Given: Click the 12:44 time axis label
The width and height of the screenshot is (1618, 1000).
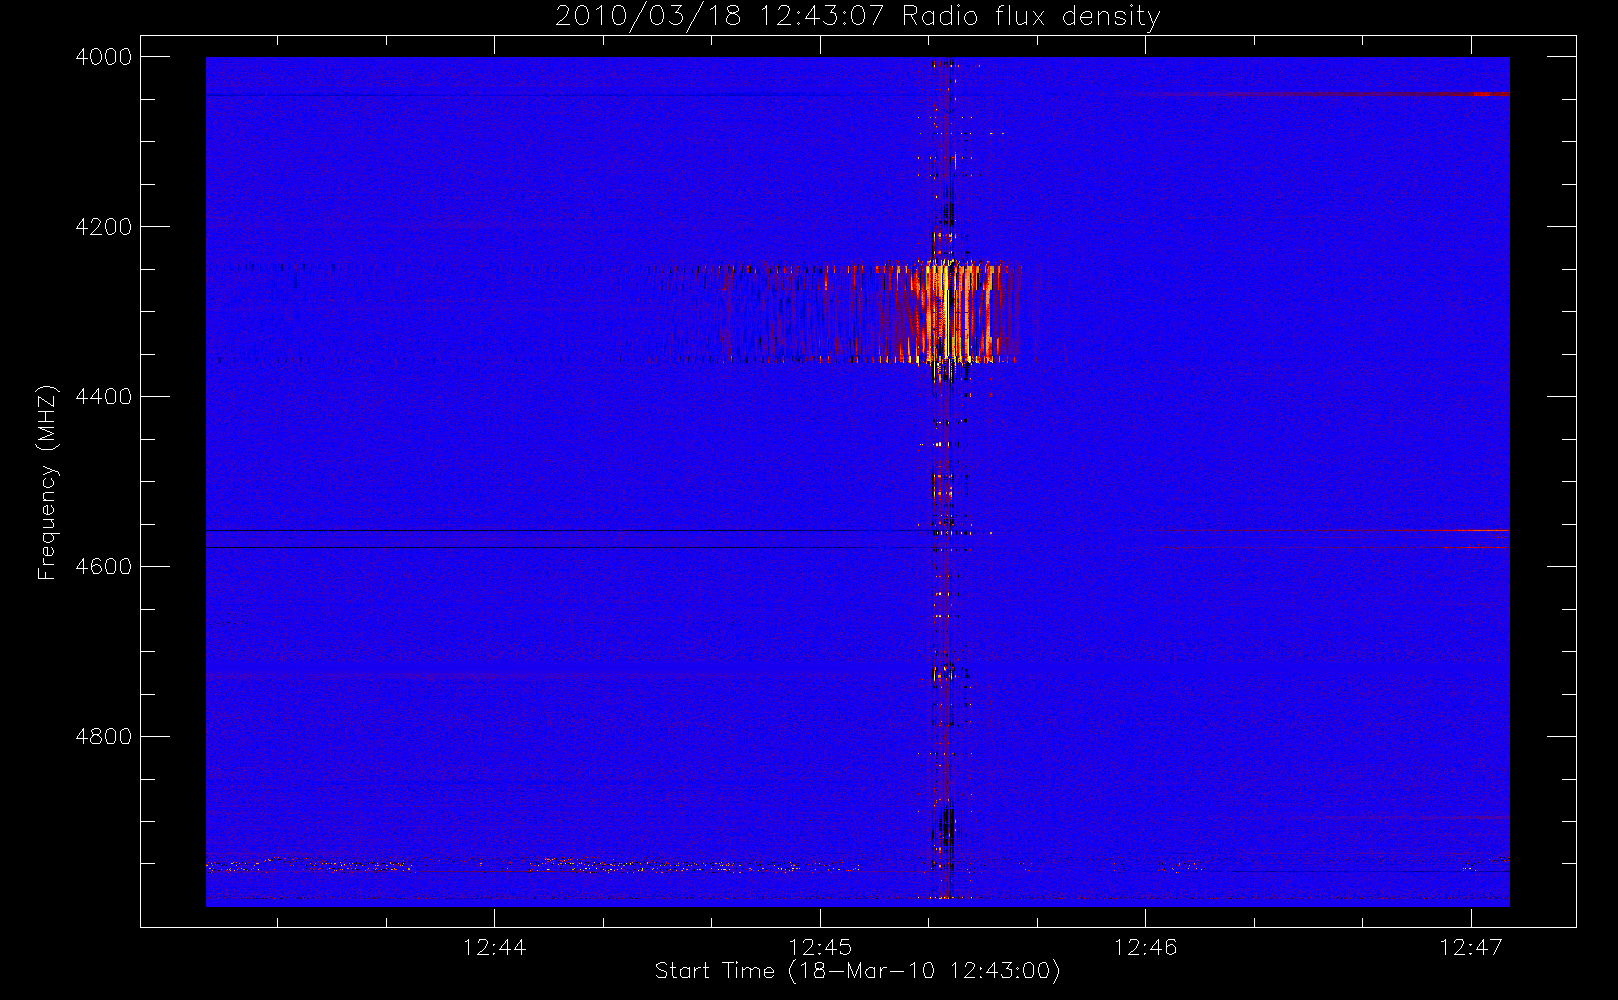Looking at the screenshot, I should (494, 947).
